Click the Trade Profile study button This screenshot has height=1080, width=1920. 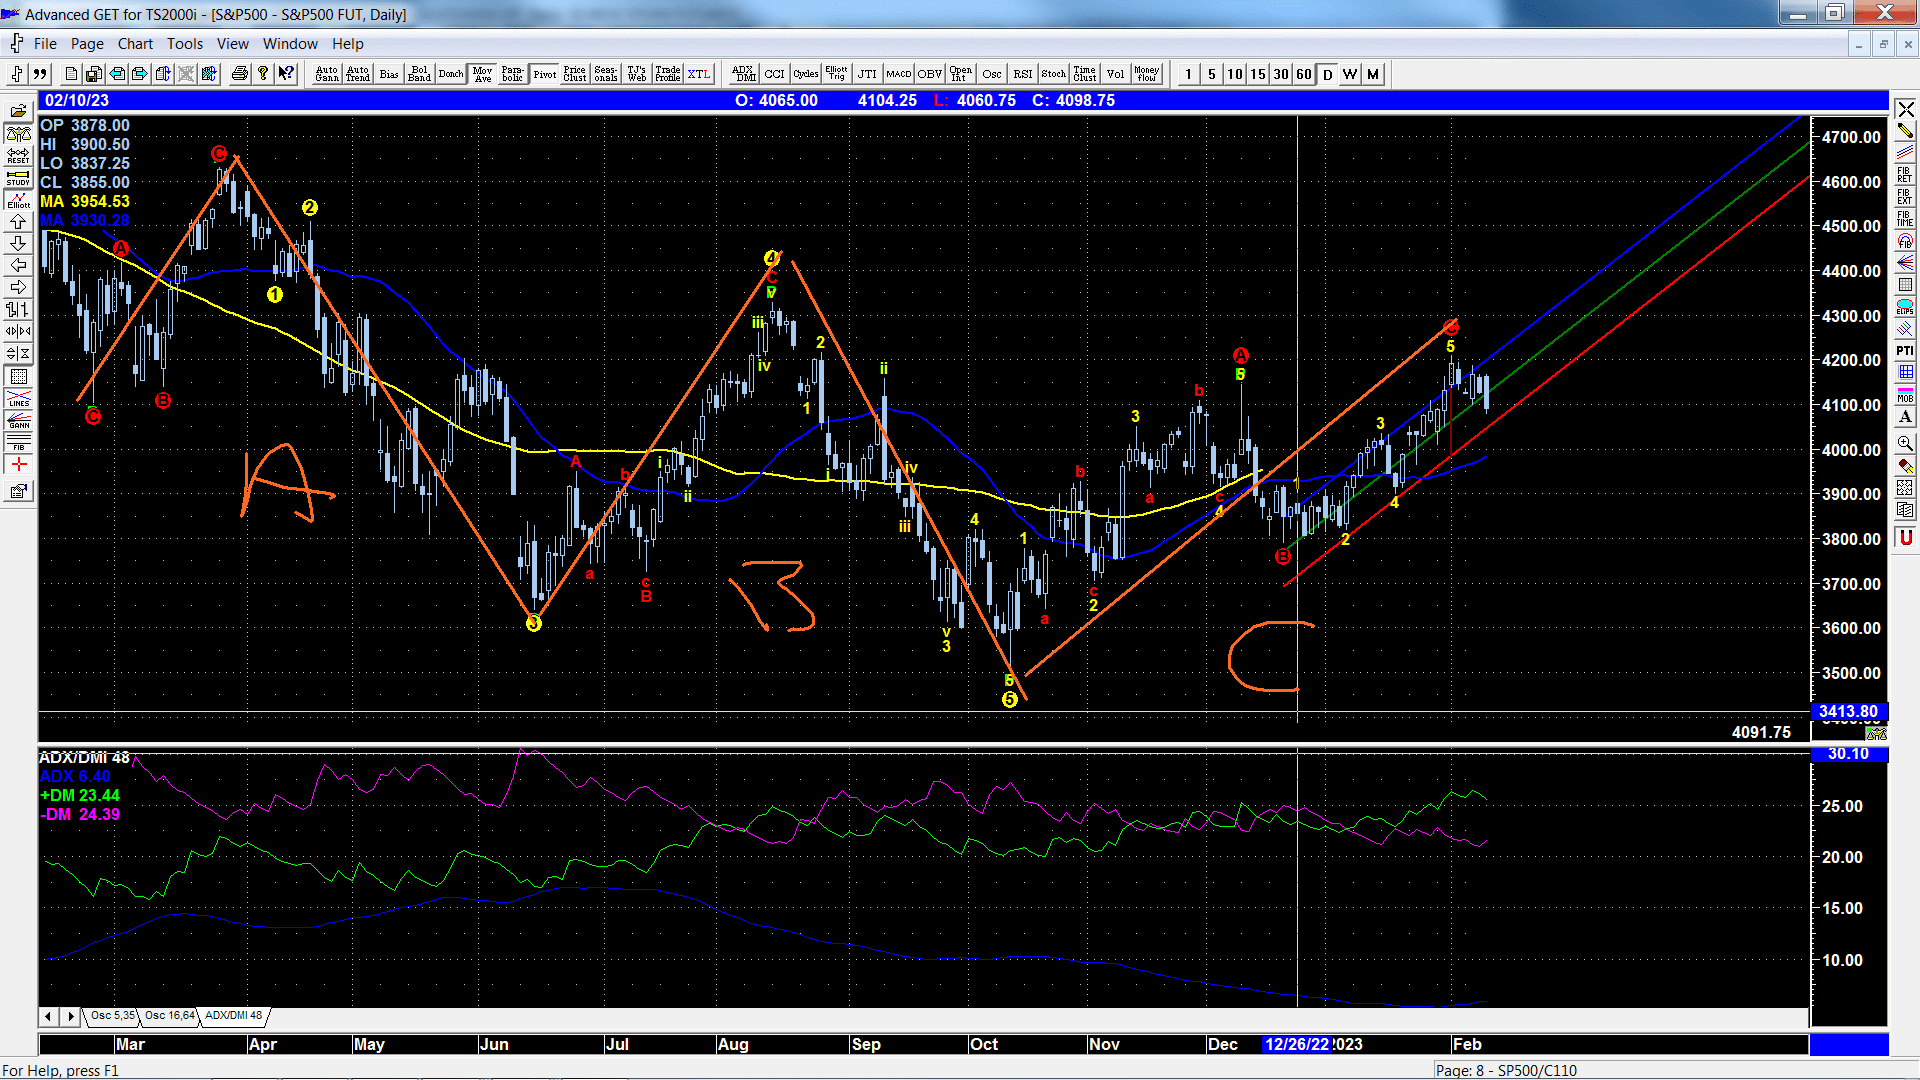668,74
